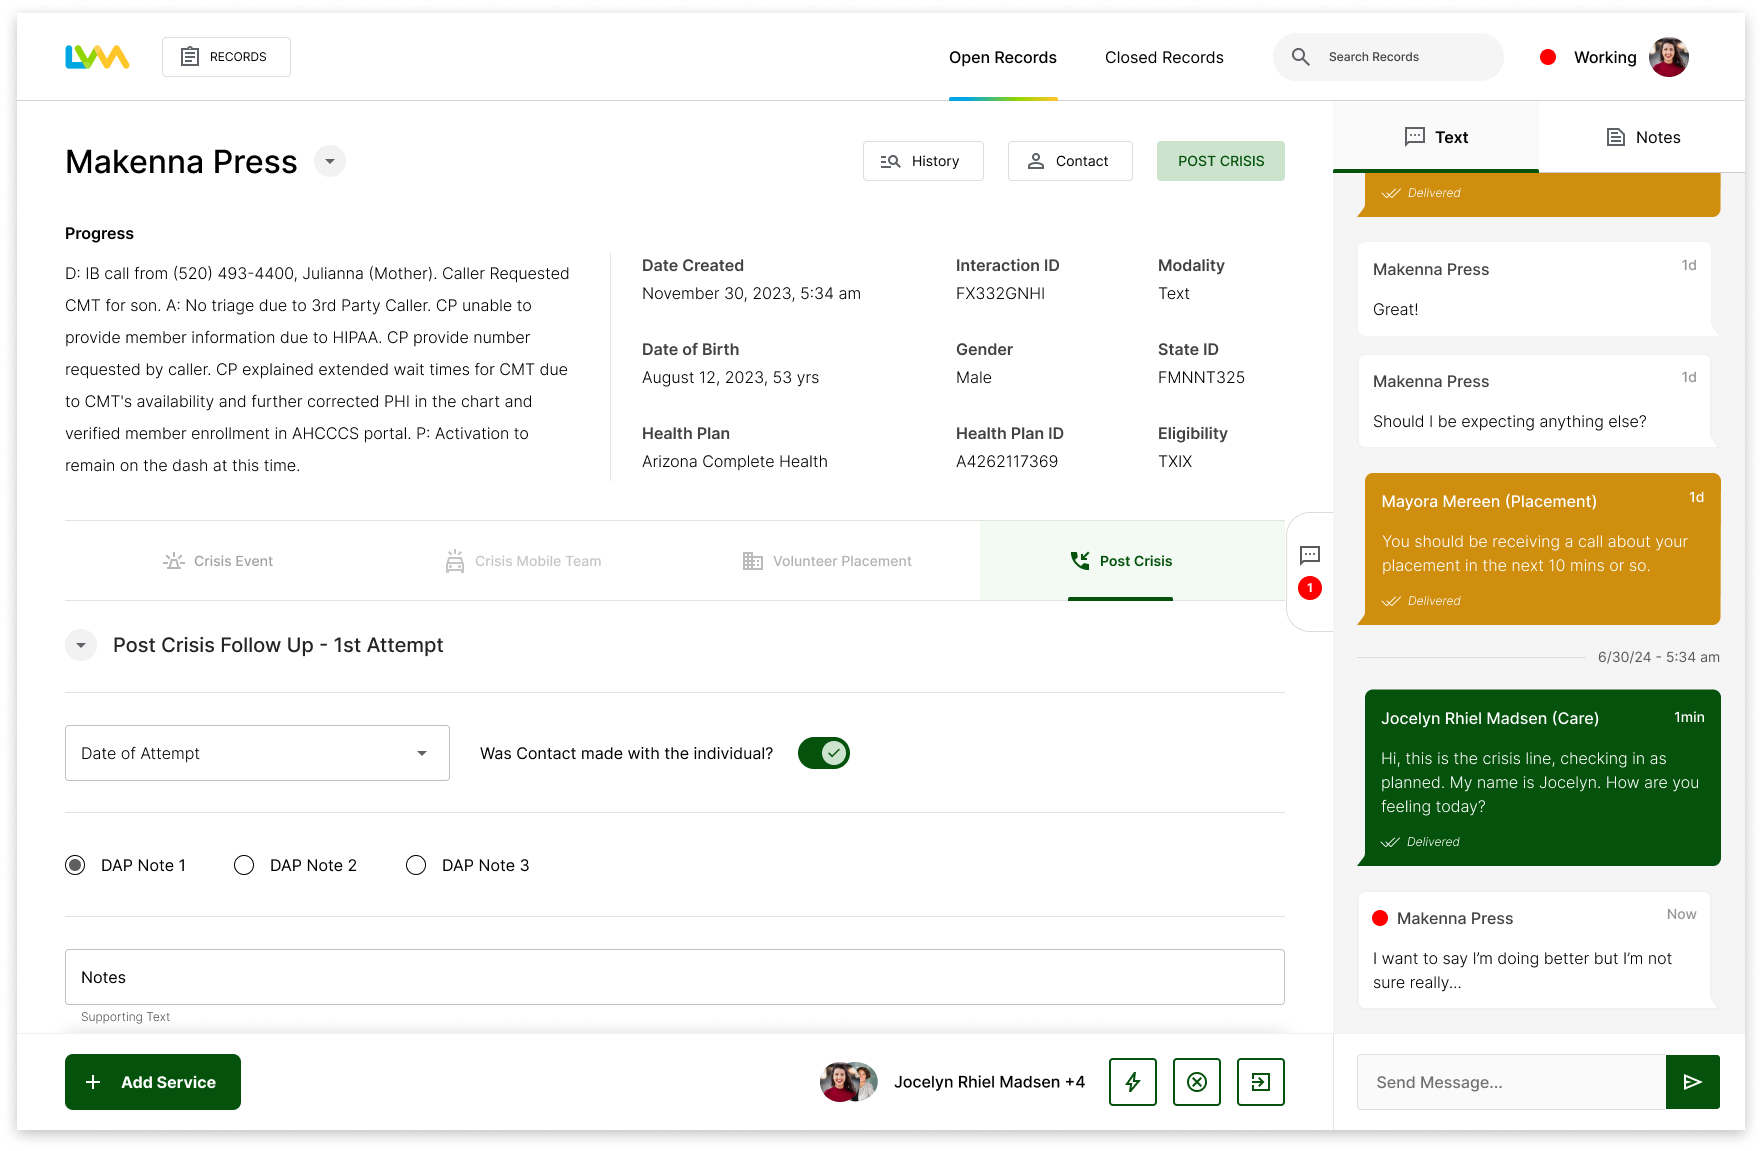Switch to Open Records tab

(1002, 58)
